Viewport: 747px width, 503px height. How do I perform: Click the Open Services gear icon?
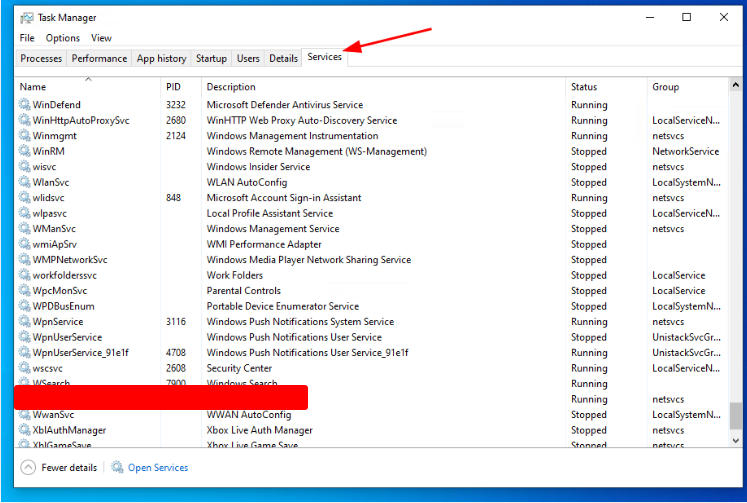(x=117, y=467)
